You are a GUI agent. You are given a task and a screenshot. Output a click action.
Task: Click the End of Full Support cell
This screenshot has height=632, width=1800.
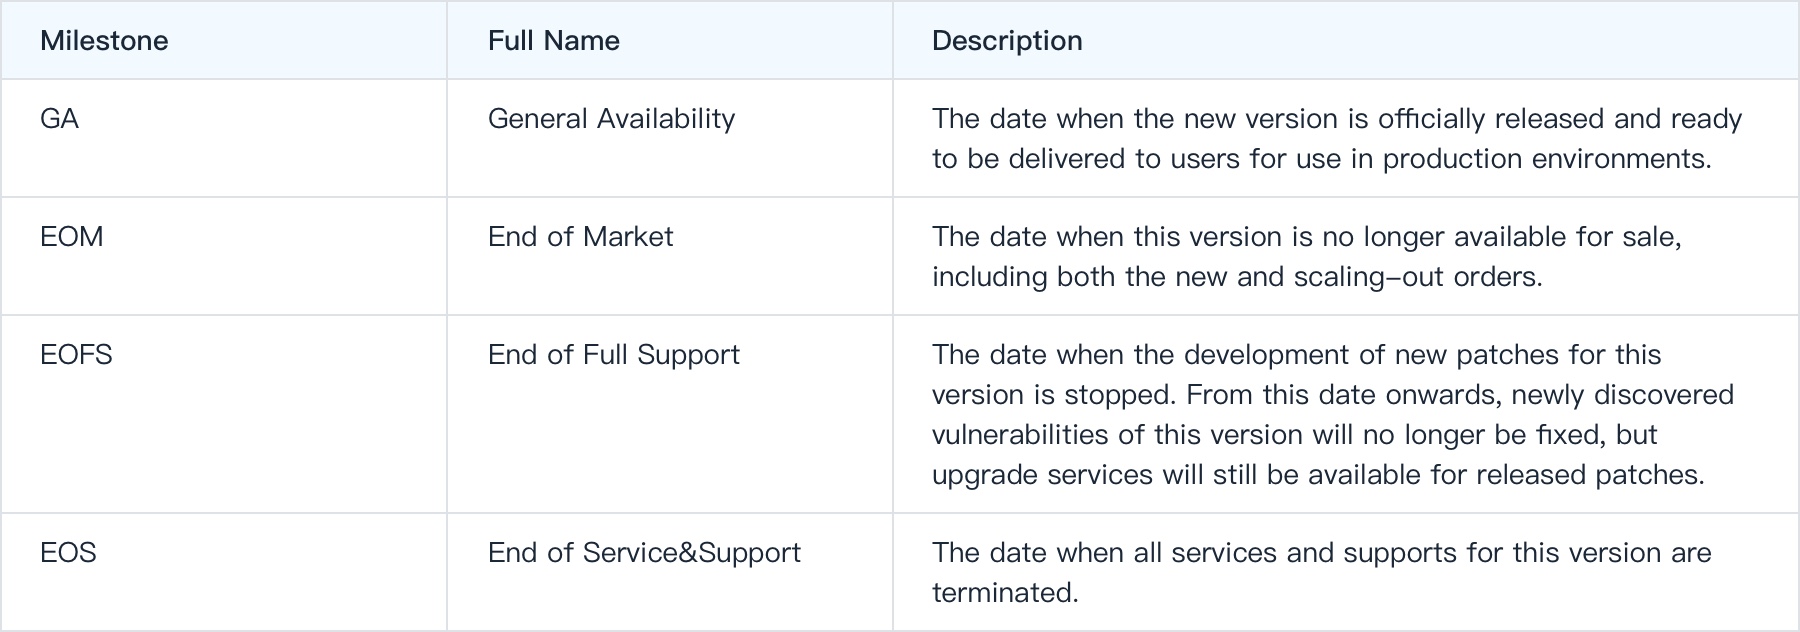point(670,414)
